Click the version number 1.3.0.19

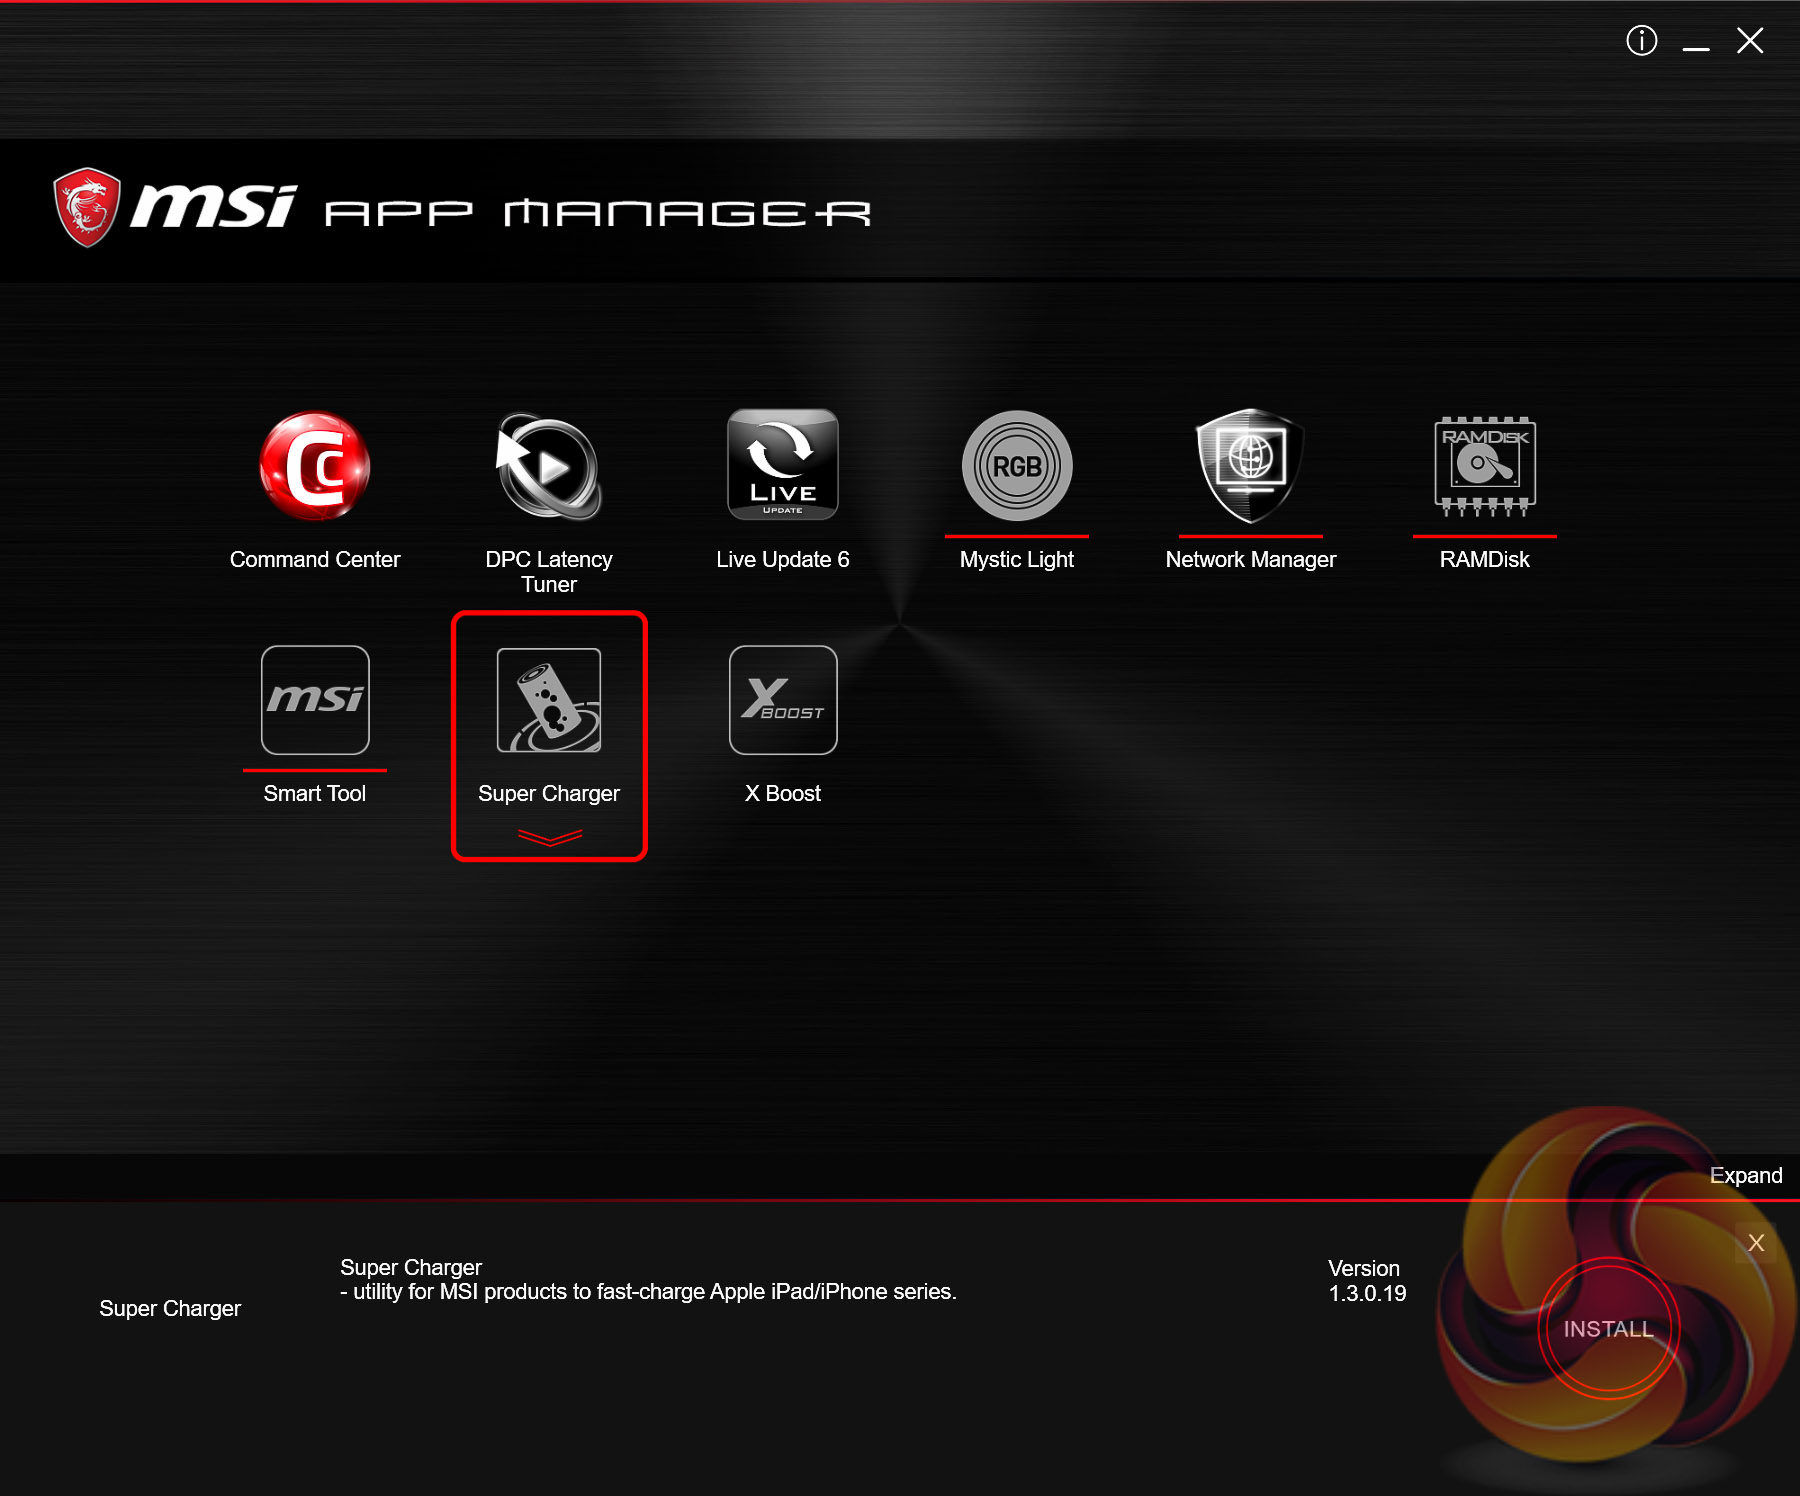1367,1294
